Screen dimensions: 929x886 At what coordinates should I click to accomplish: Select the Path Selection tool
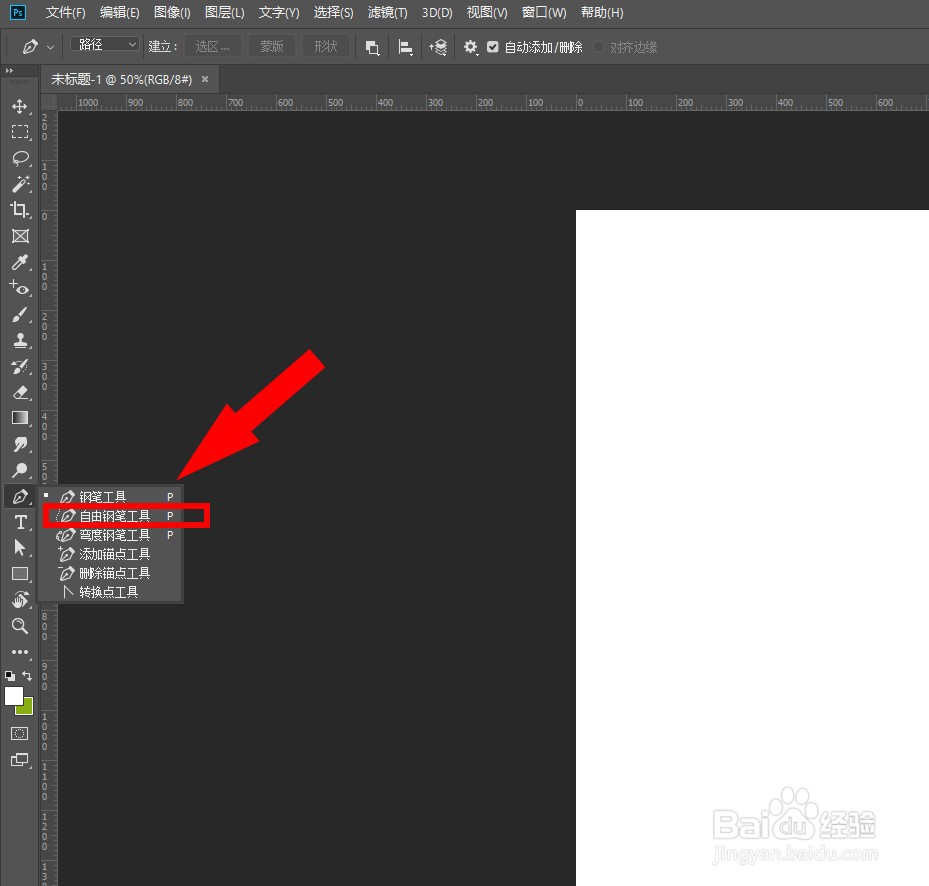coord(20,548)
